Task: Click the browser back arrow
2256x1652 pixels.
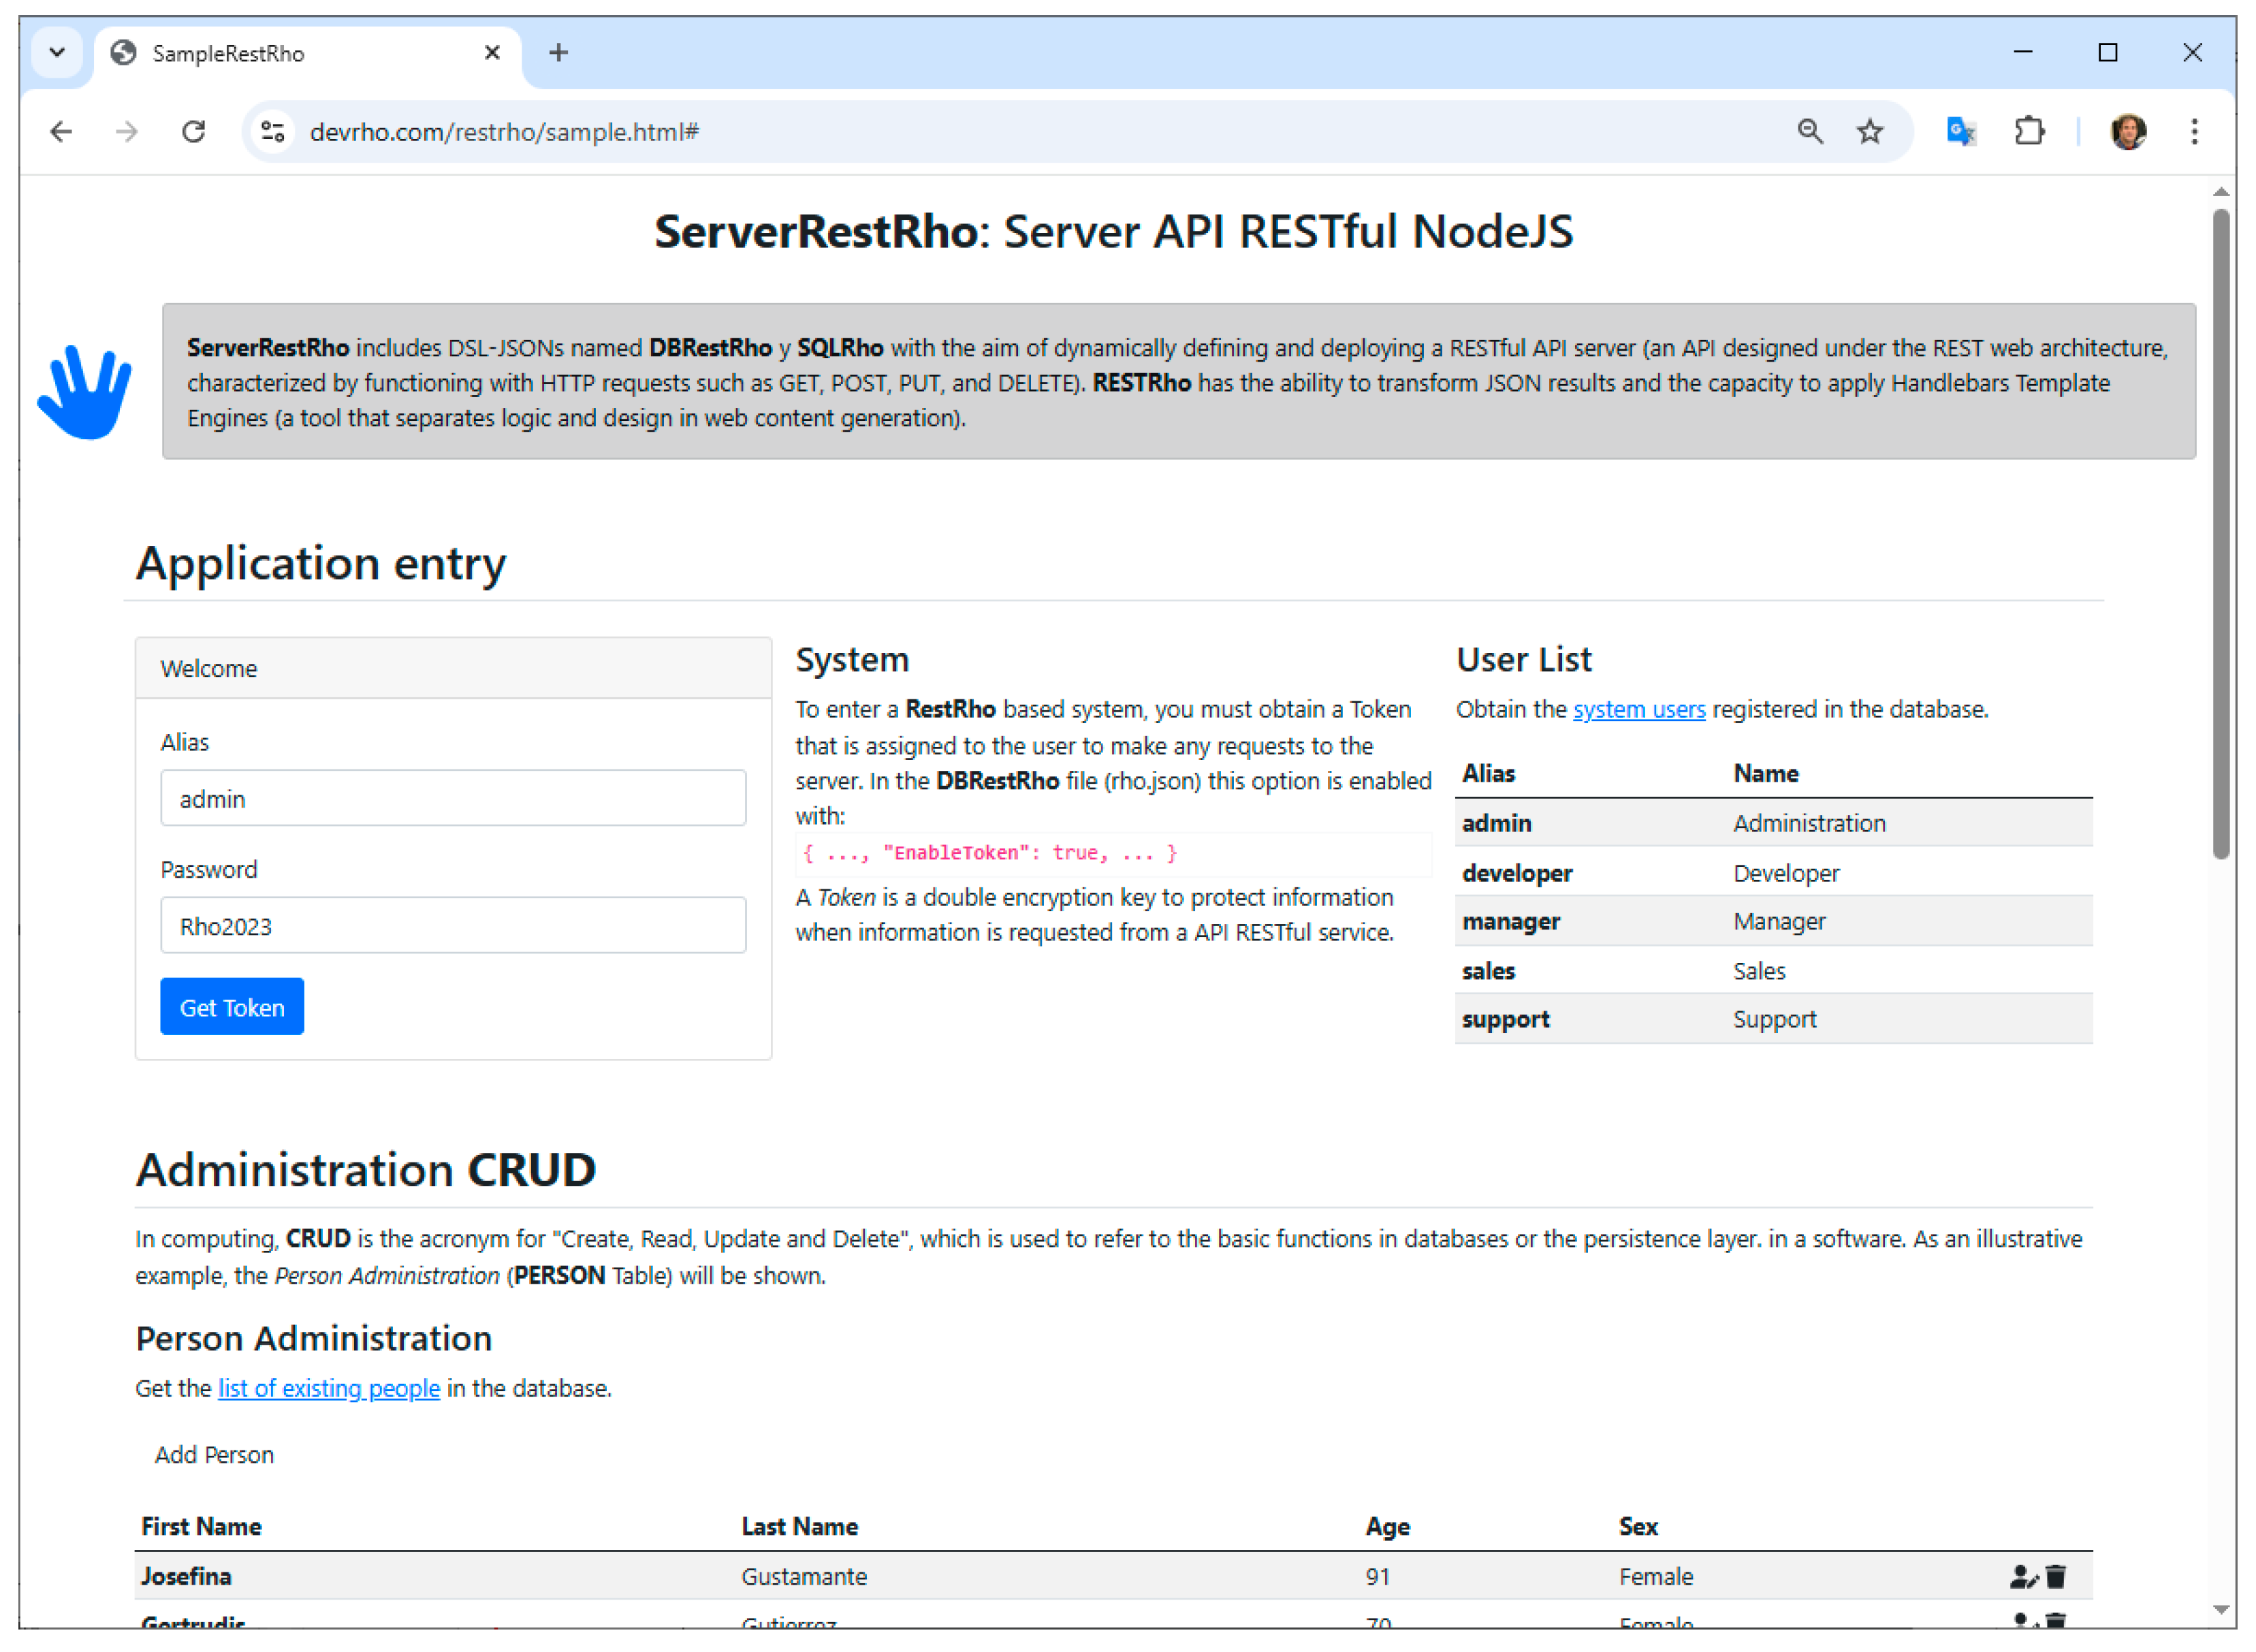Action: (61, 131)
